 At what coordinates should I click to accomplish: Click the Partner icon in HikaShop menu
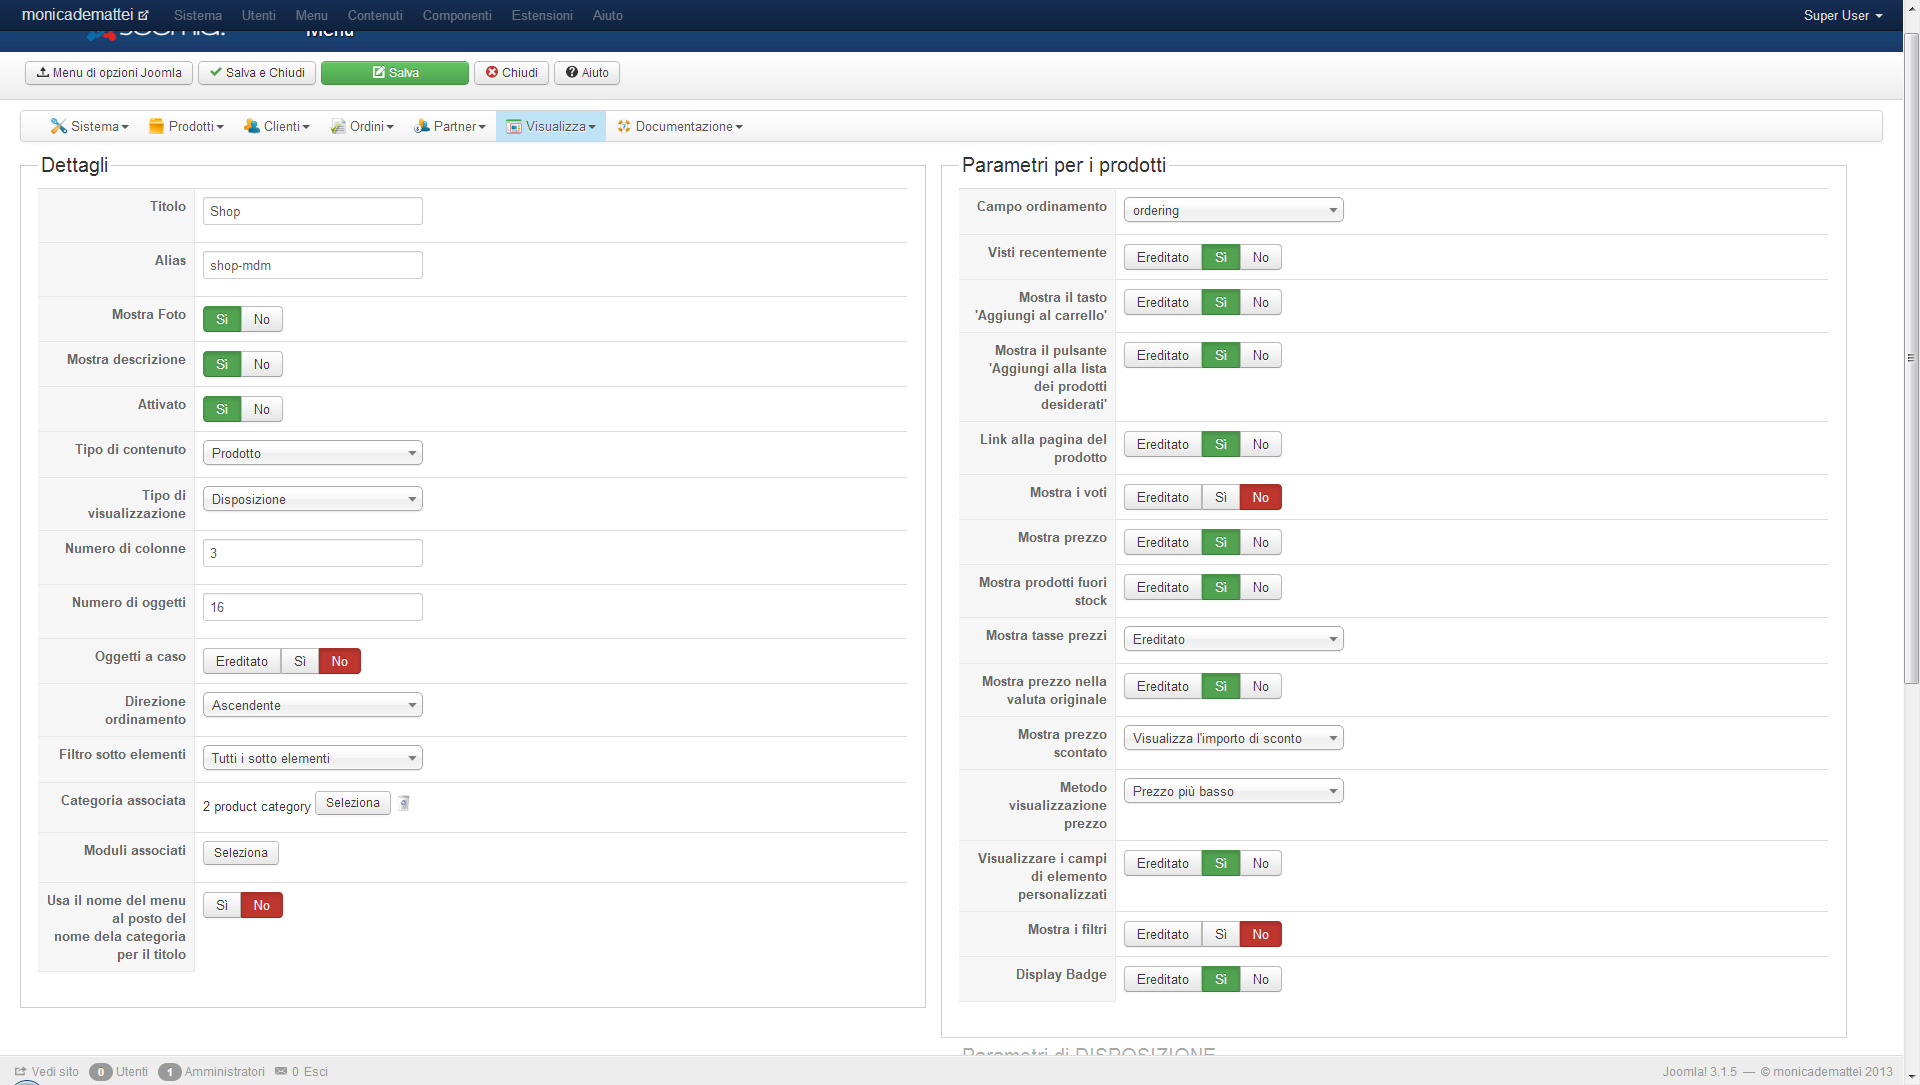click(x=422, y=126)
